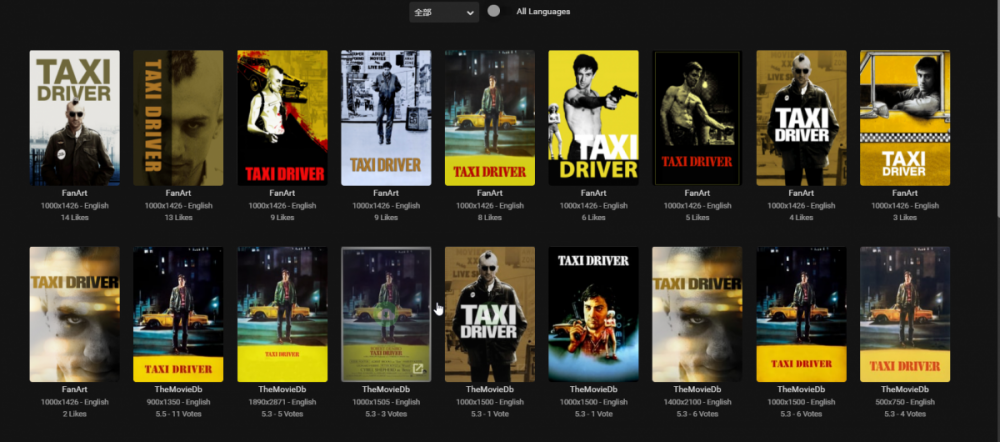Click the '14 Likes' text
Screen dimensions: 1000x442
tap(75, 217)
